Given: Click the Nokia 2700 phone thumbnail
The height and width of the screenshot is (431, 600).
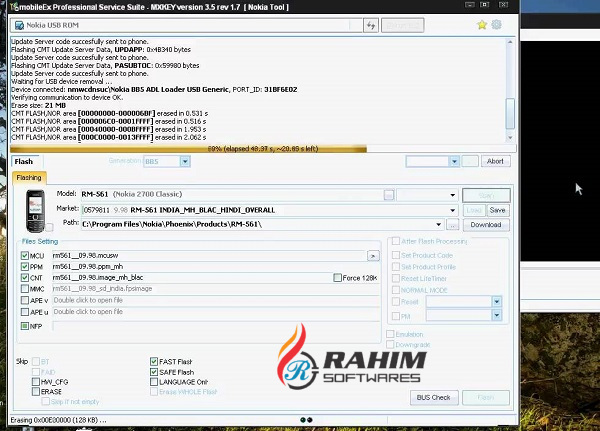Looking at the screenshot, I should 35,211.
